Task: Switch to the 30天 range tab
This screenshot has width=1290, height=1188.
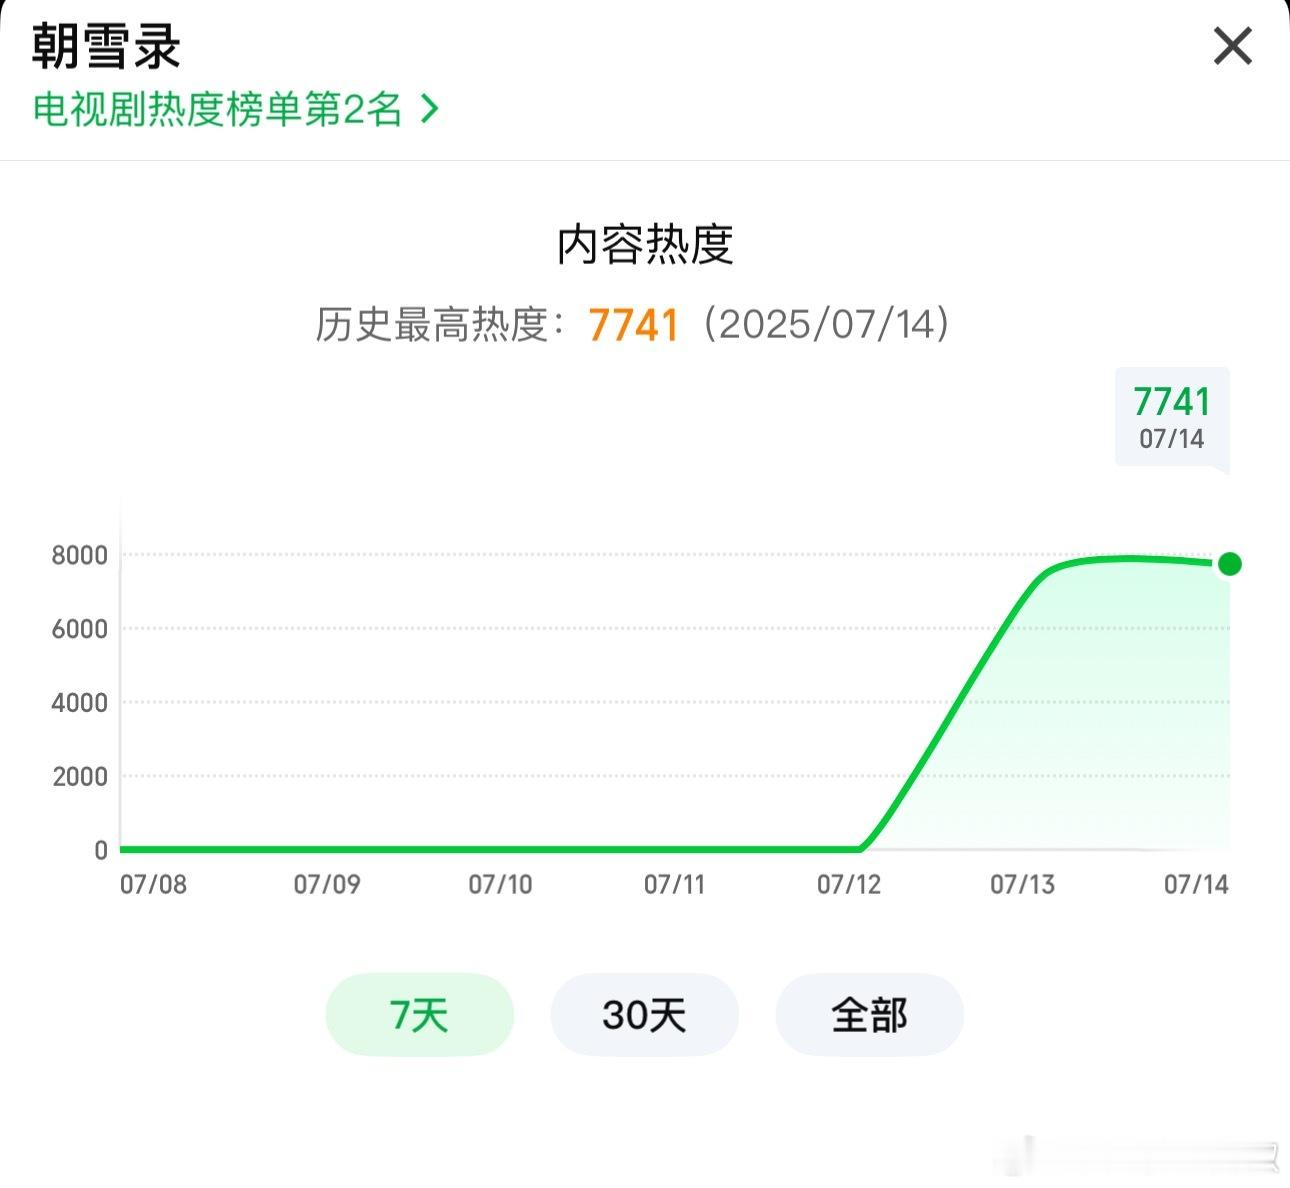Action: (x=644, y=1015)
